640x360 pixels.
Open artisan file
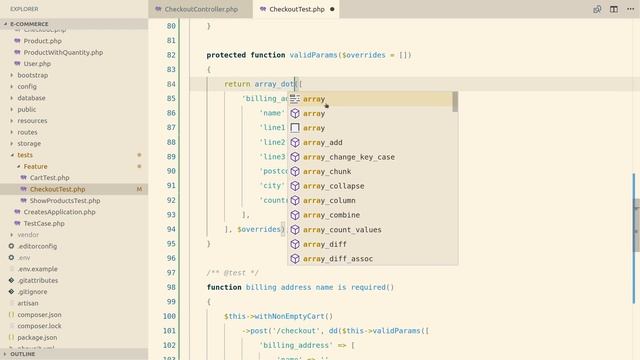coord(28,303)
